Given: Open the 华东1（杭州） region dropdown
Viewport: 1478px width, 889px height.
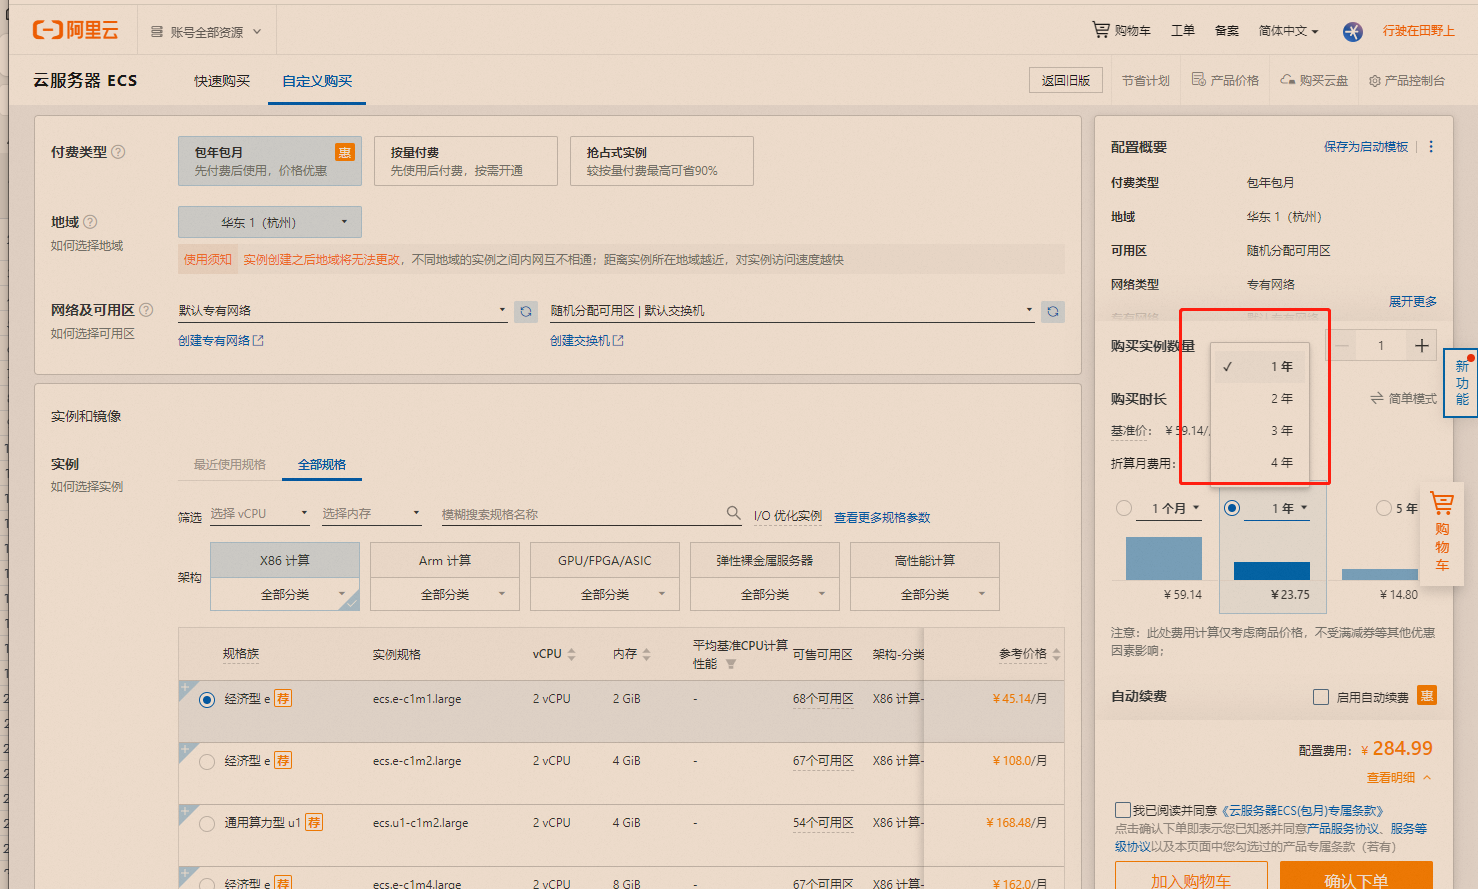Looking at the screenshot, I should click(270, 222).
